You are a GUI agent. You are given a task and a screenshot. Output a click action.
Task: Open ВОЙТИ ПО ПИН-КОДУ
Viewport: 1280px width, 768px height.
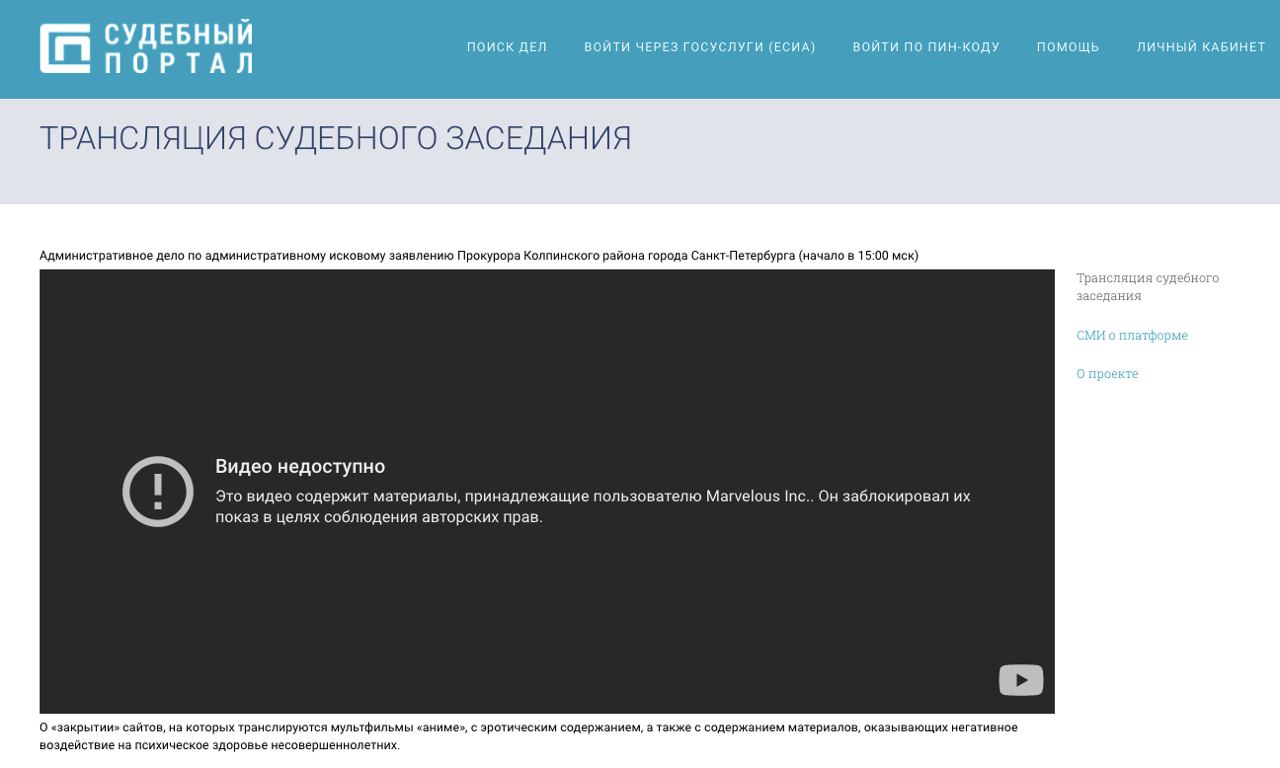(x=926, y=47)
